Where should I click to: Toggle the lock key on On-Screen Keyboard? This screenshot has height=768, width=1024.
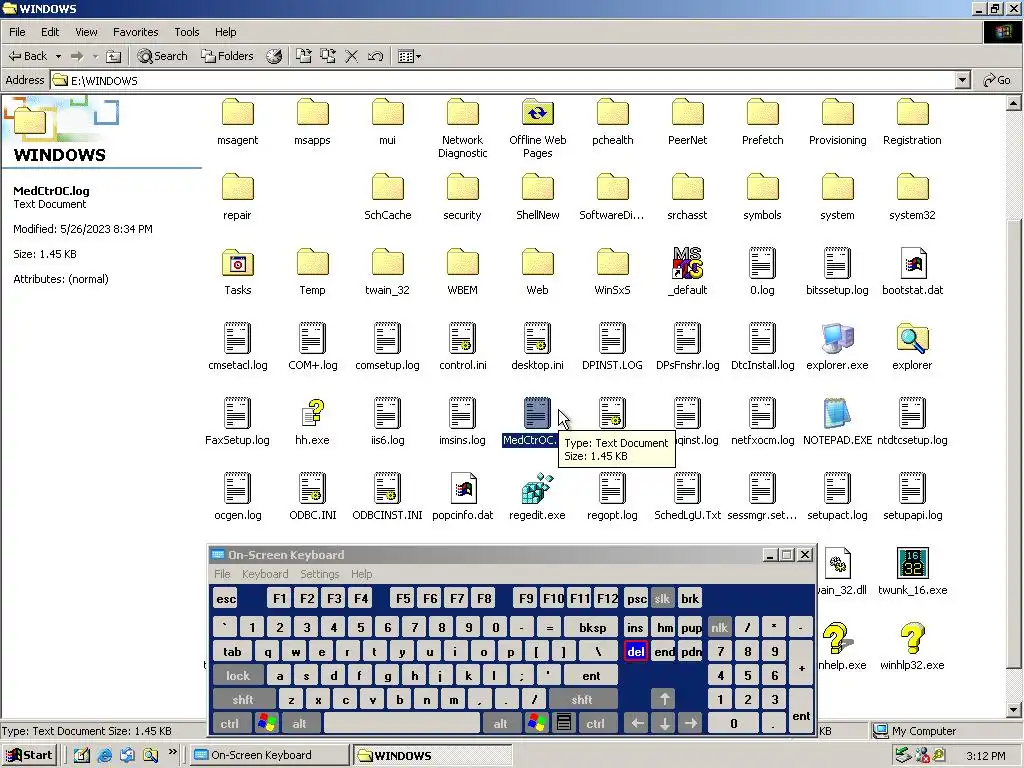click(238, 675)
